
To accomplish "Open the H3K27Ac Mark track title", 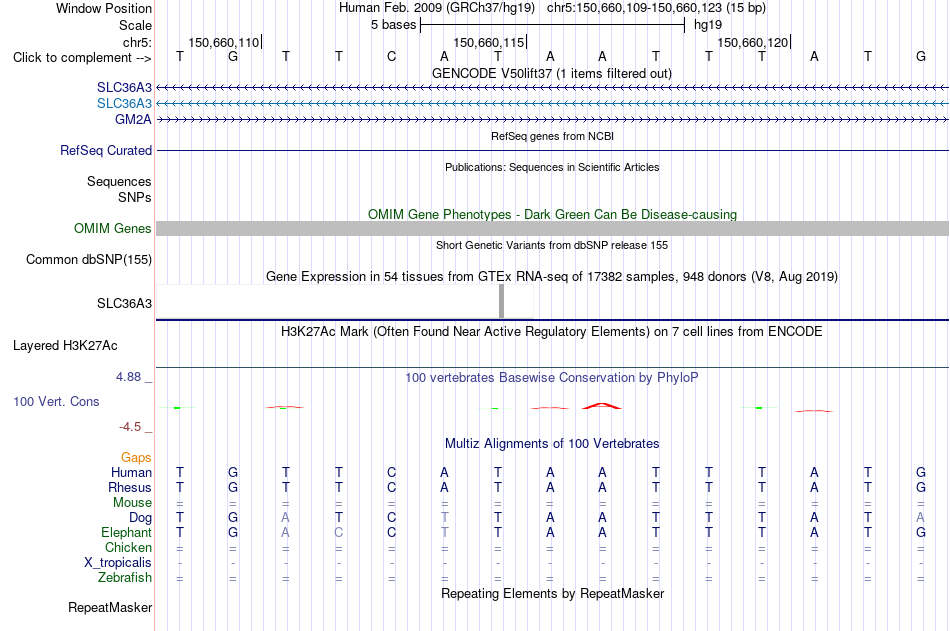I will (552, 332).
